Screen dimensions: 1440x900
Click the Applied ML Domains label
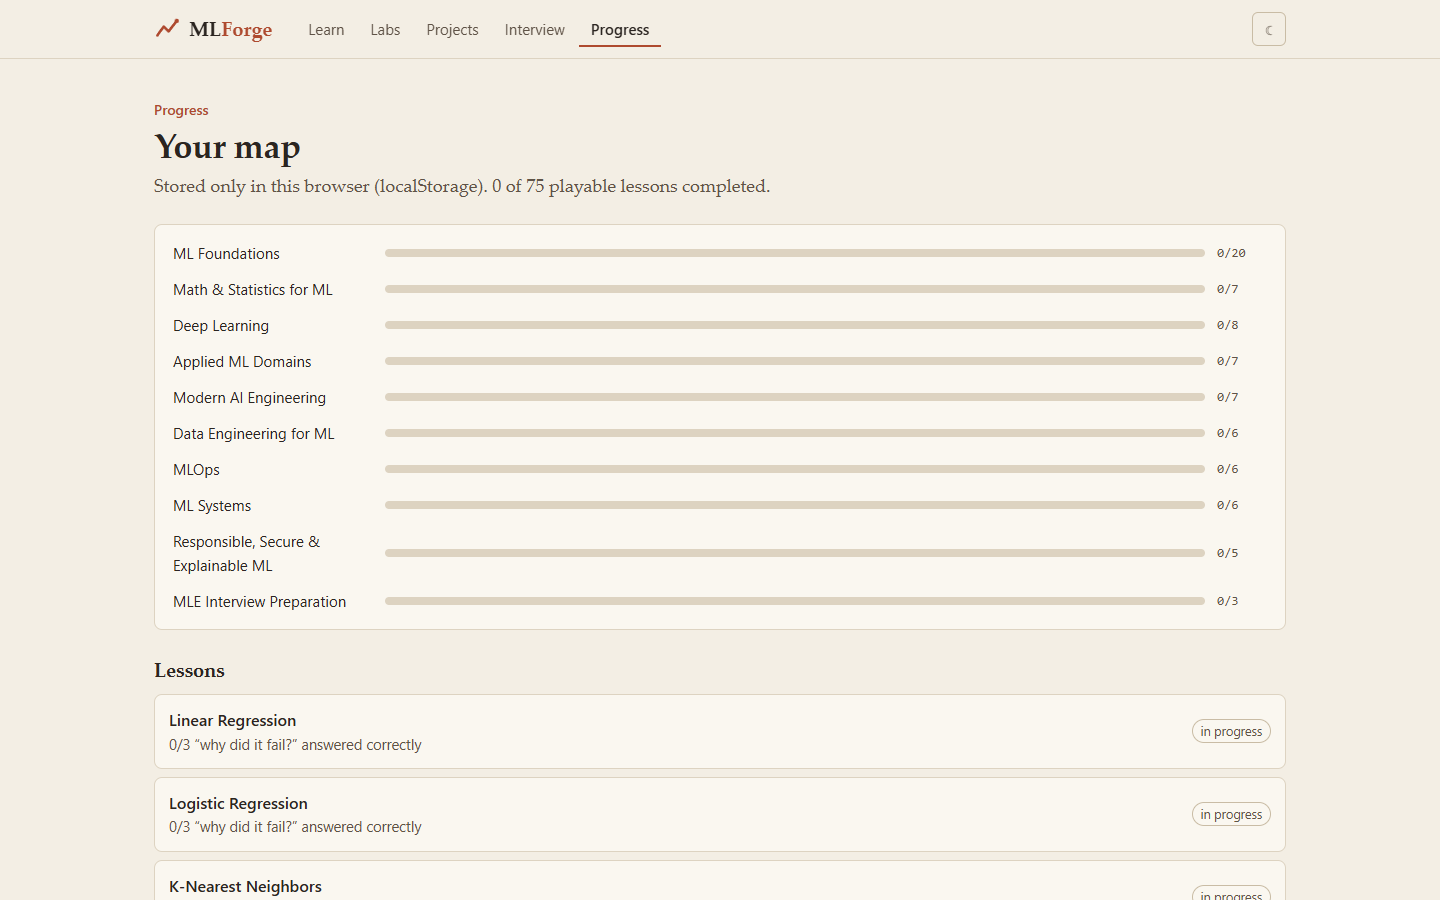(242, 362)
